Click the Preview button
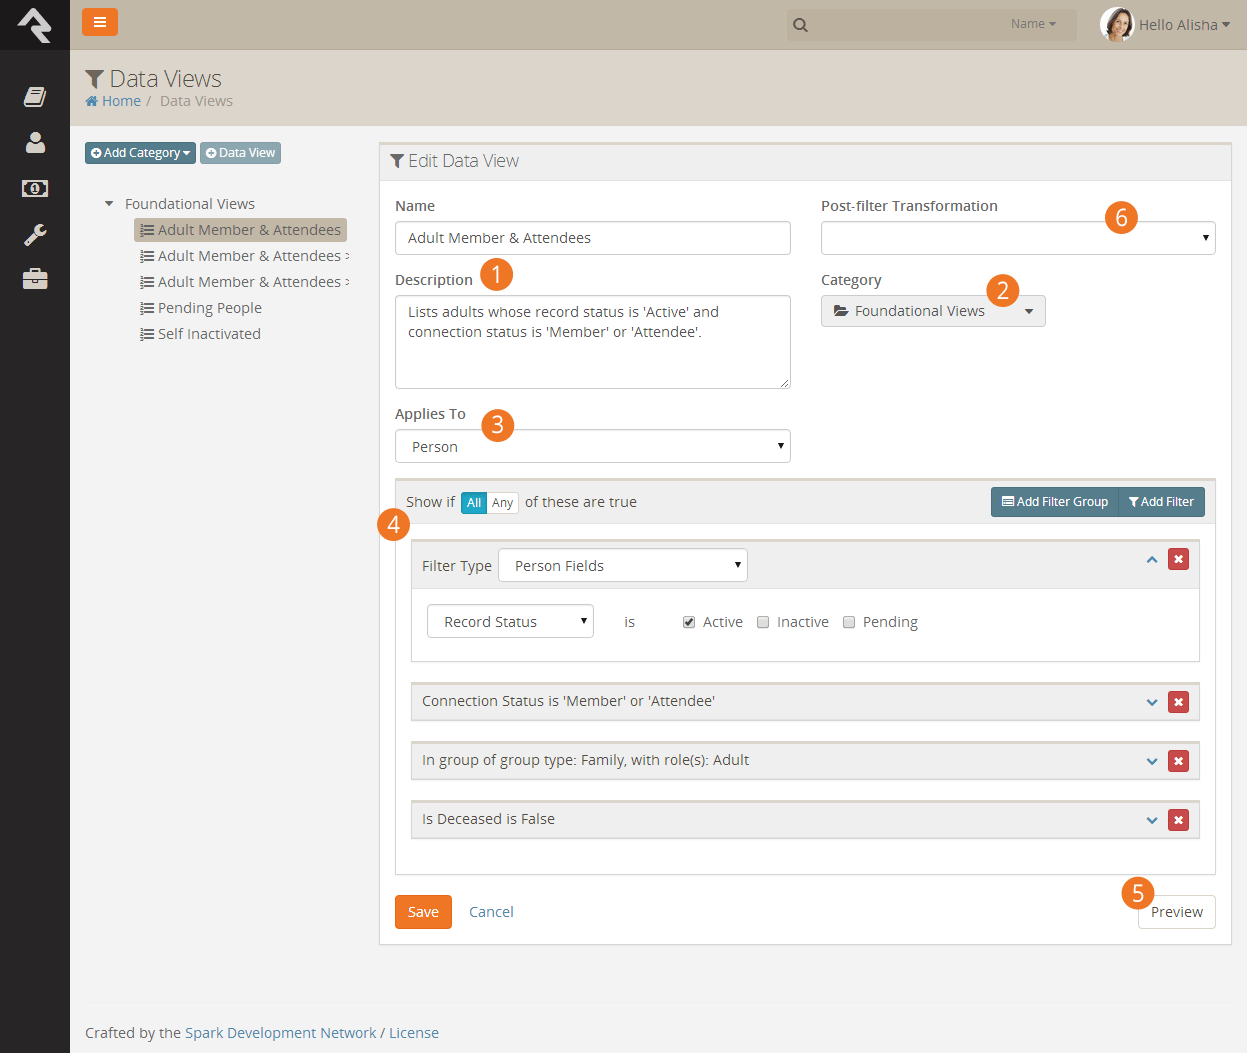The height and width of the screenshot is (1053, 1247). coord(1177,912)
